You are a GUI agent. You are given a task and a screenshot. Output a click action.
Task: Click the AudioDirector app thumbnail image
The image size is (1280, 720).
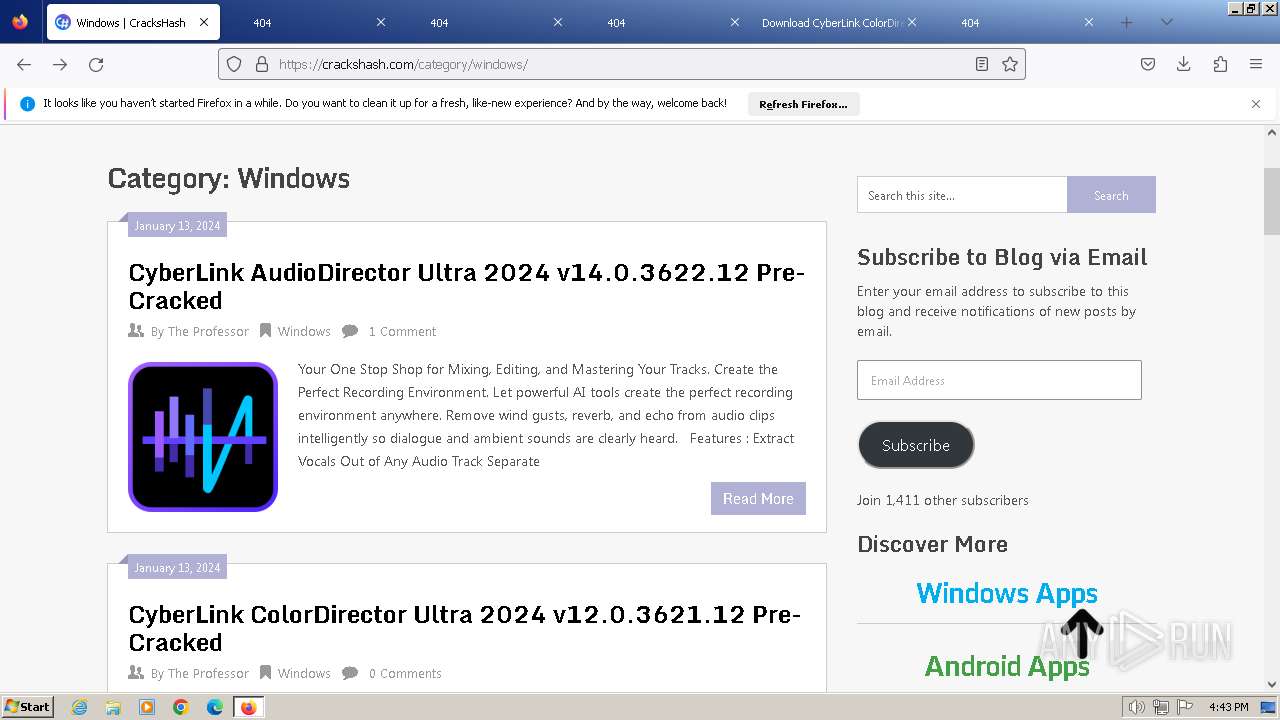(203, 437)
